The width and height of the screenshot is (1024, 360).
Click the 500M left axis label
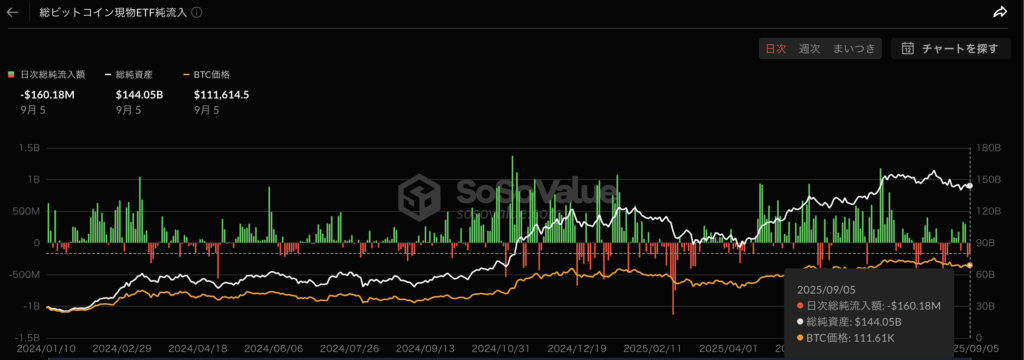[26, 211]
